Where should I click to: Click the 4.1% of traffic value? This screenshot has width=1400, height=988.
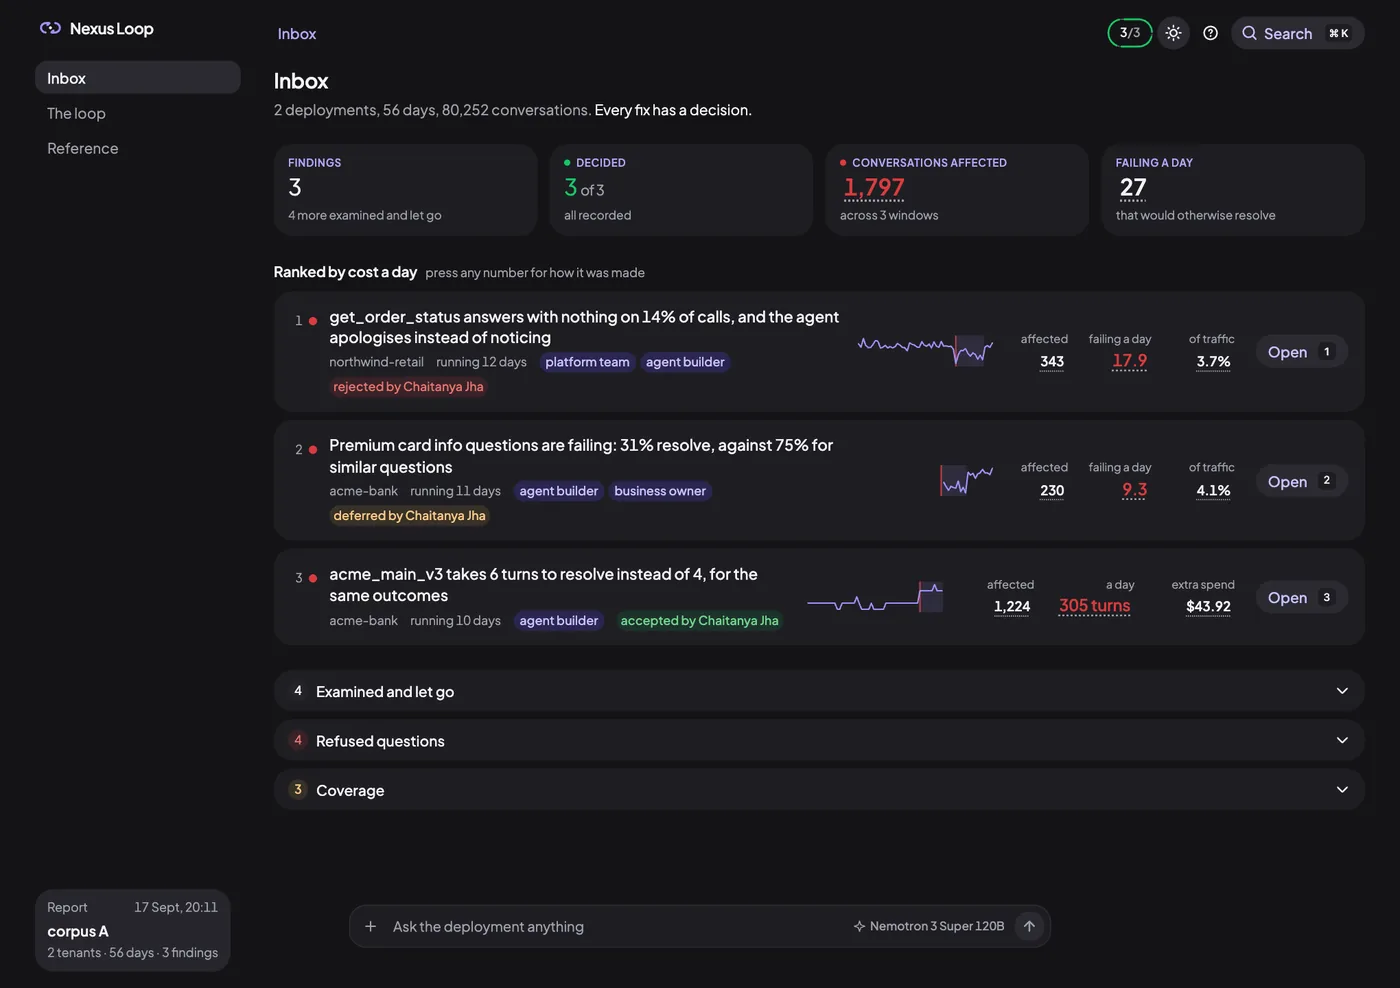point(1213,490)
